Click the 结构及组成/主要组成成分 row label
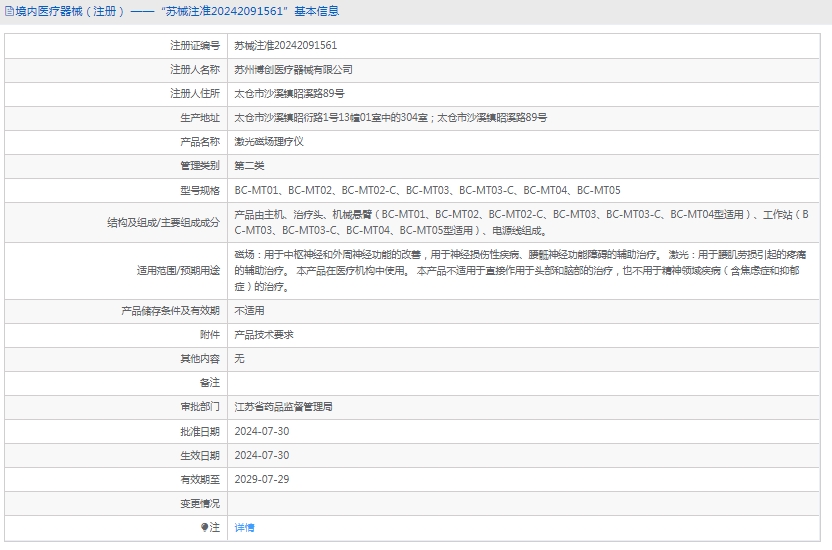The image size is (832, 550). [163, 222]
